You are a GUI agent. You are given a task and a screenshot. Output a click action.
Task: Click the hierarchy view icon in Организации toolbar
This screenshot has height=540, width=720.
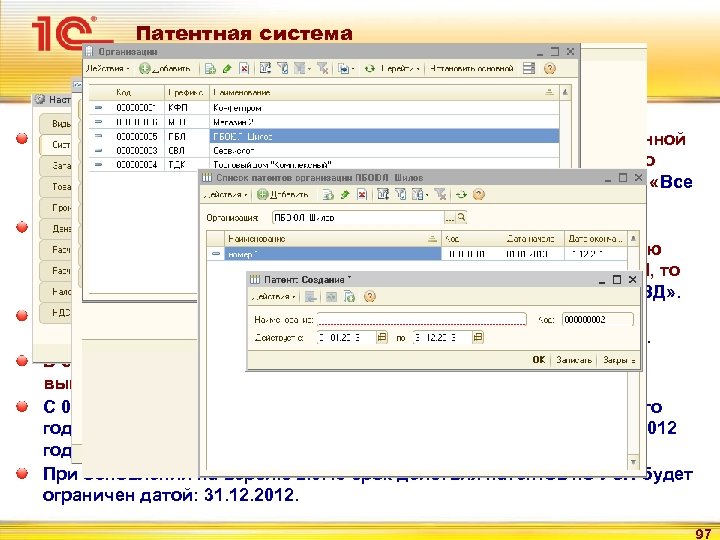tap(265, 68)
